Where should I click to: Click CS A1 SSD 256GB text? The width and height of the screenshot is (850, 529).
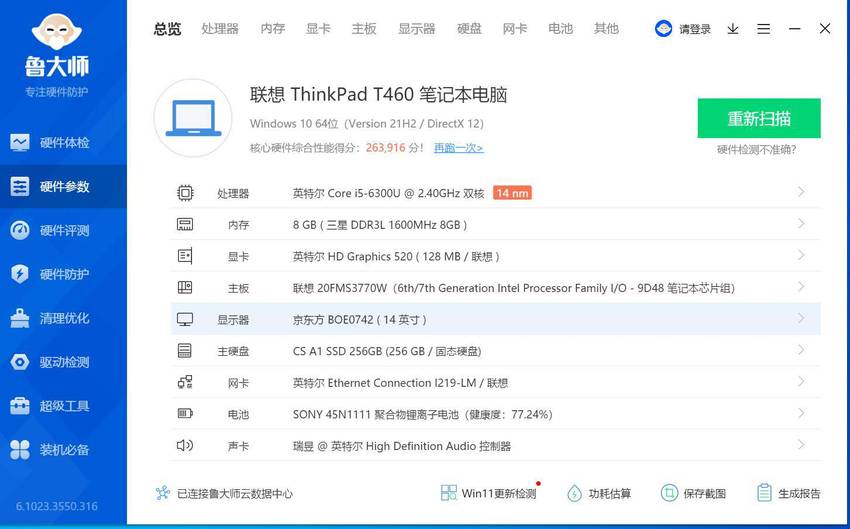(387, 351)
